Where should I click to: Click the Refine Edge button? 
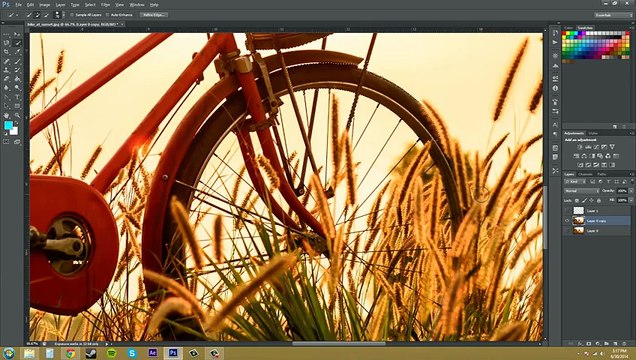tap(153, 15)
